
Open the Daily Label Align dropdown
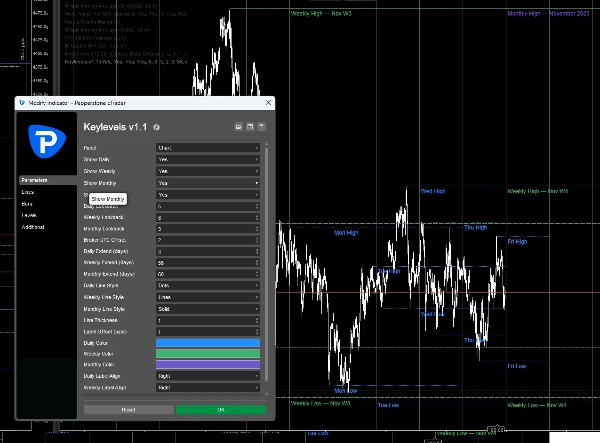pyautogui.click(x=208, y=376)
